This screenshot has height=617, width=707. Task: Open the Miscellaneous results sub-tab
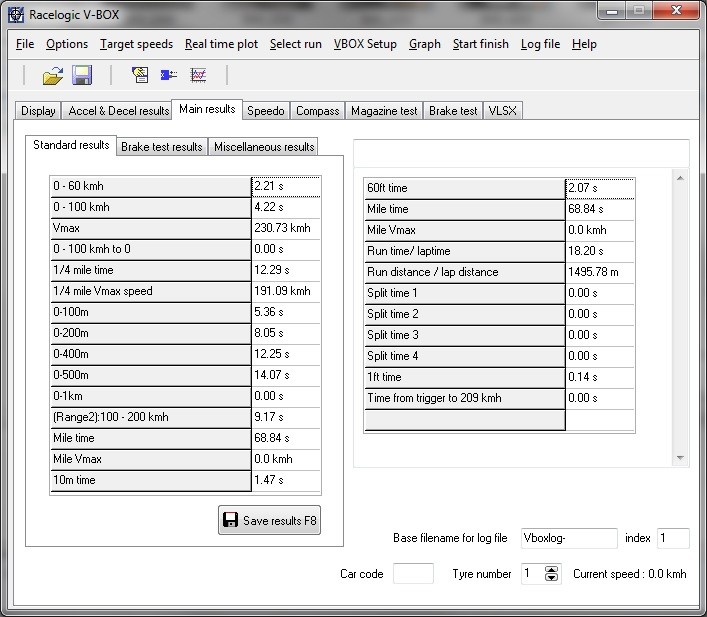tap(264, 147)
